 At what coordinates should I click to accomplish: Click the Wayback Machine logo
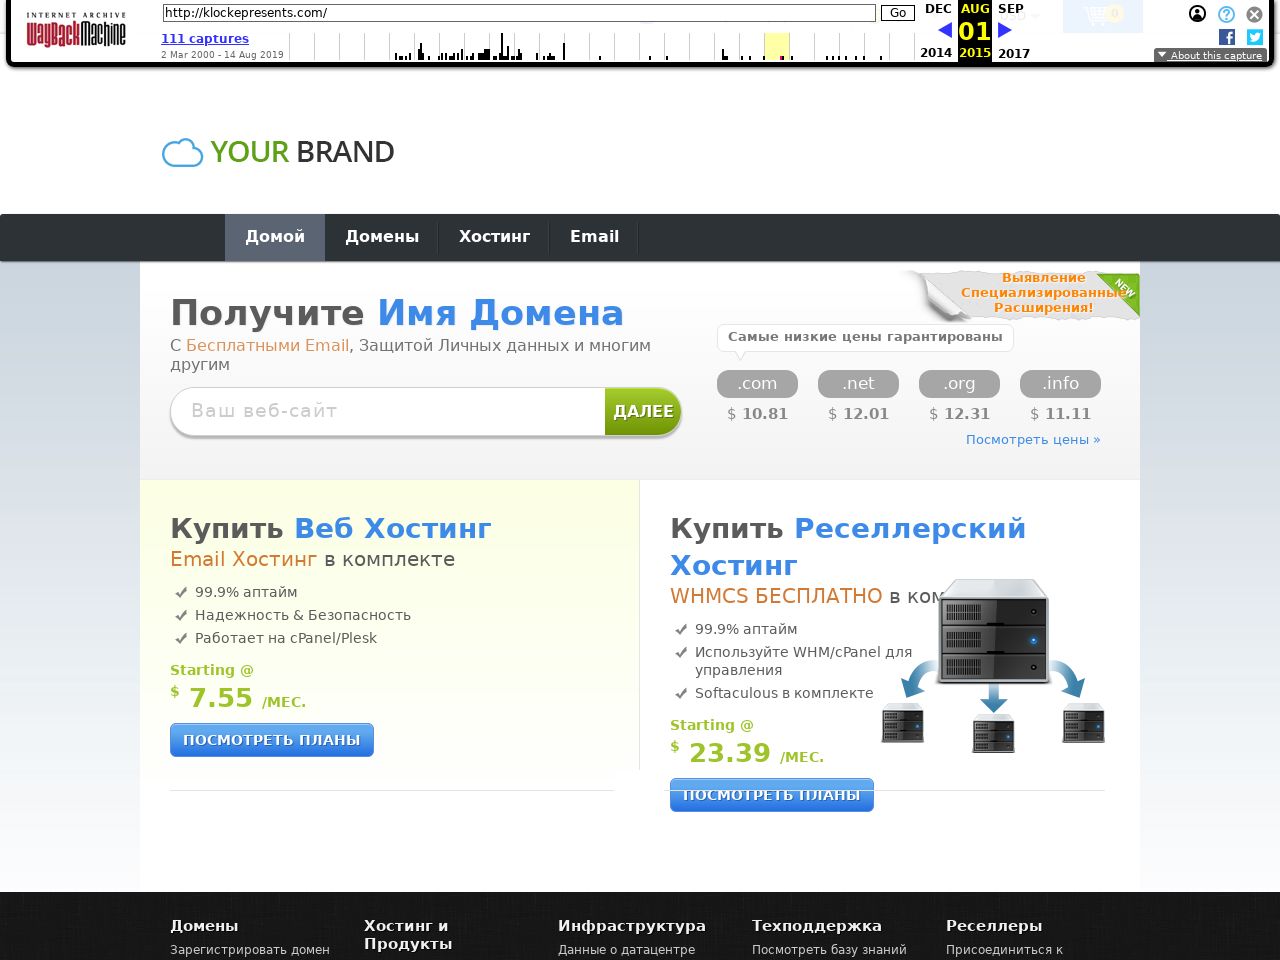tap(76, 31)
